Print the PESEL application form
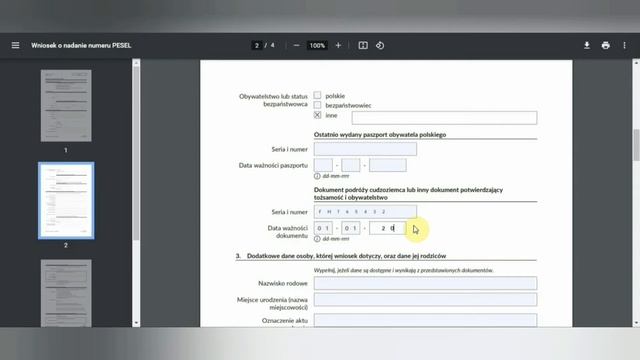 pos(605,45)
